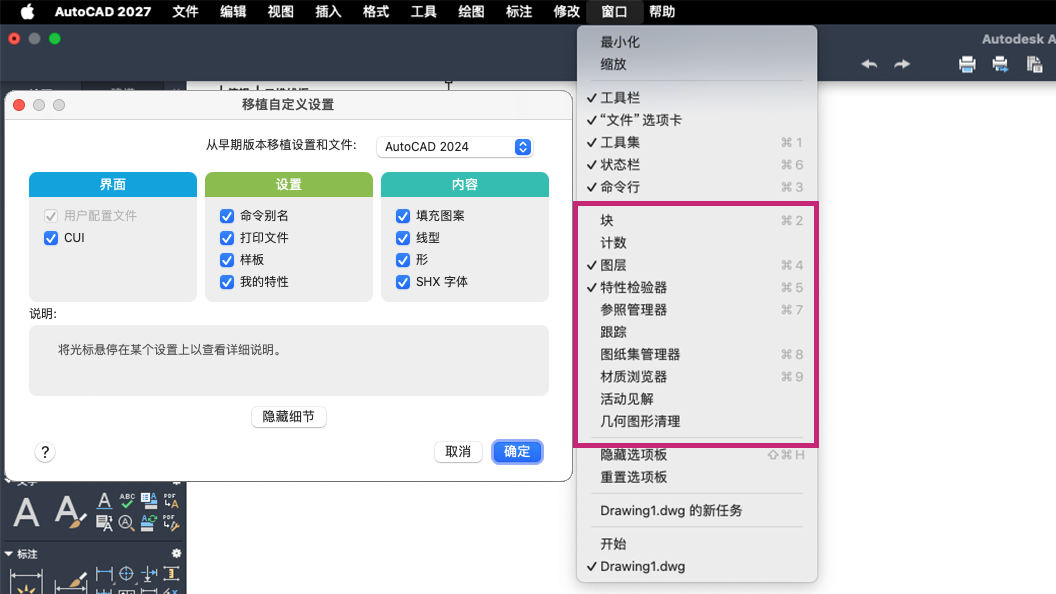Screen dimensions: 1056x594
Task: Click the Print icon in toolbar
Action: (967, 64)
